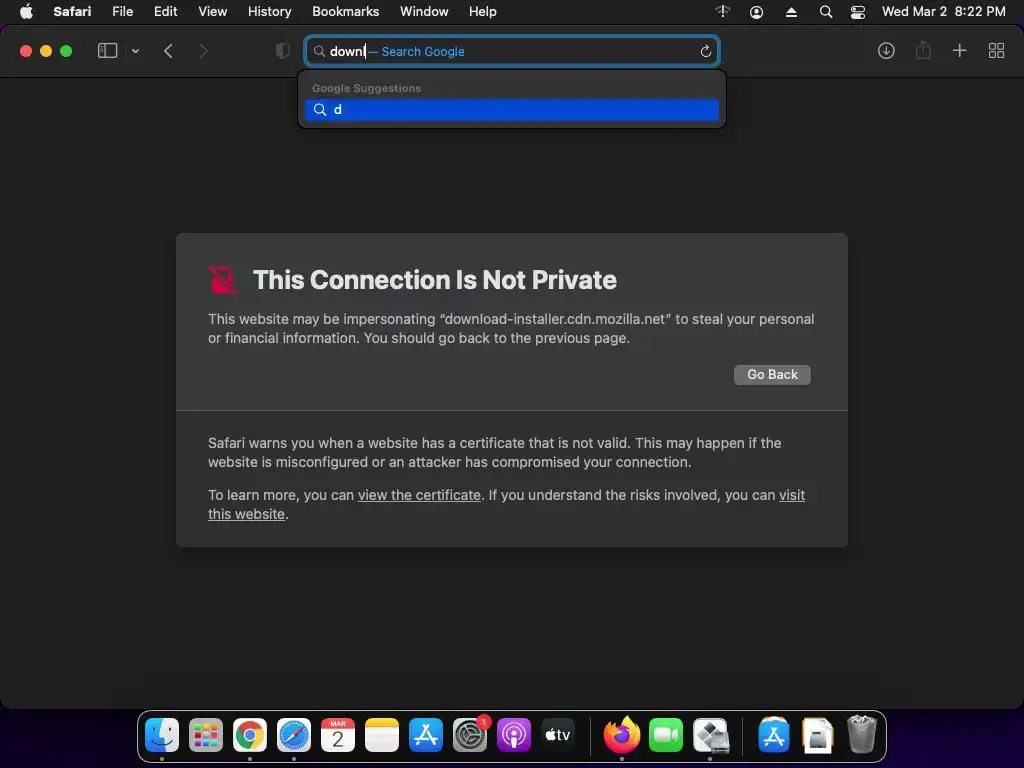Open the 'view the certificate' link
Viewport: 1024px width, 768px height.
419,495
